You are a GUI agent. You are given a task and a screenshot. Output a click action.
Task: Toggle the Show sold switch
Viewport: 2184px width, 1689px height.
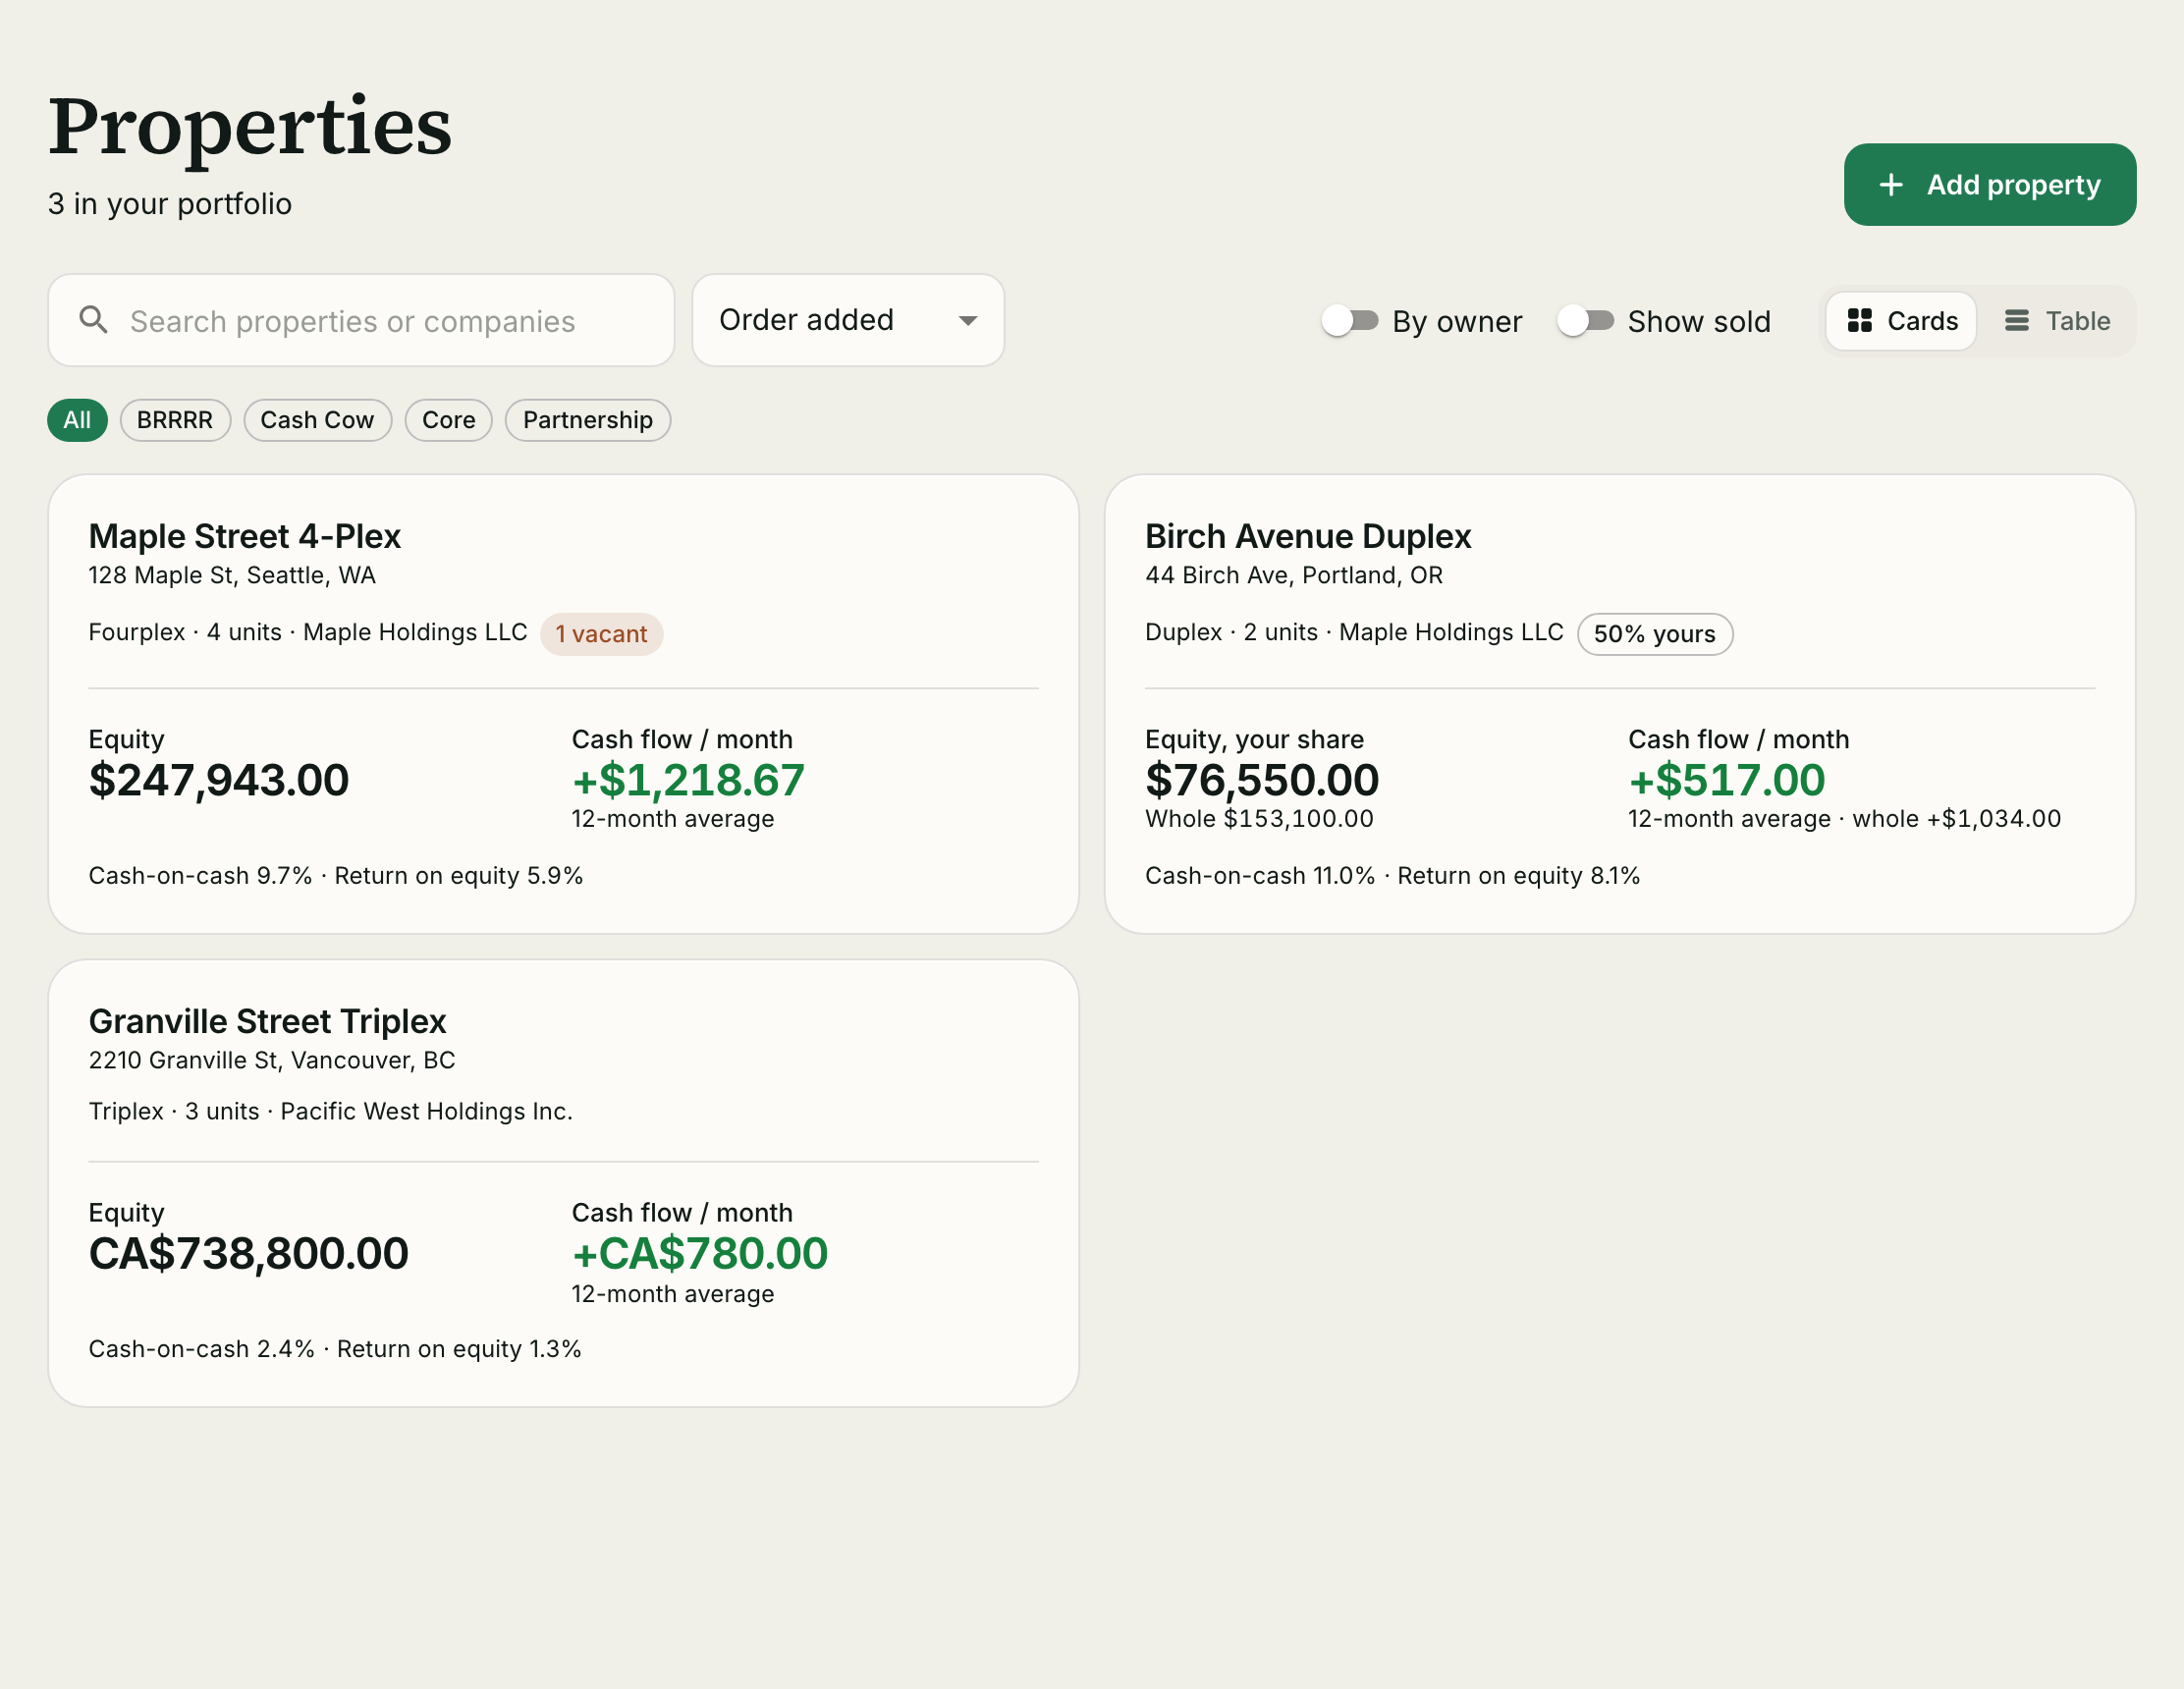(x=1586, y=321)
